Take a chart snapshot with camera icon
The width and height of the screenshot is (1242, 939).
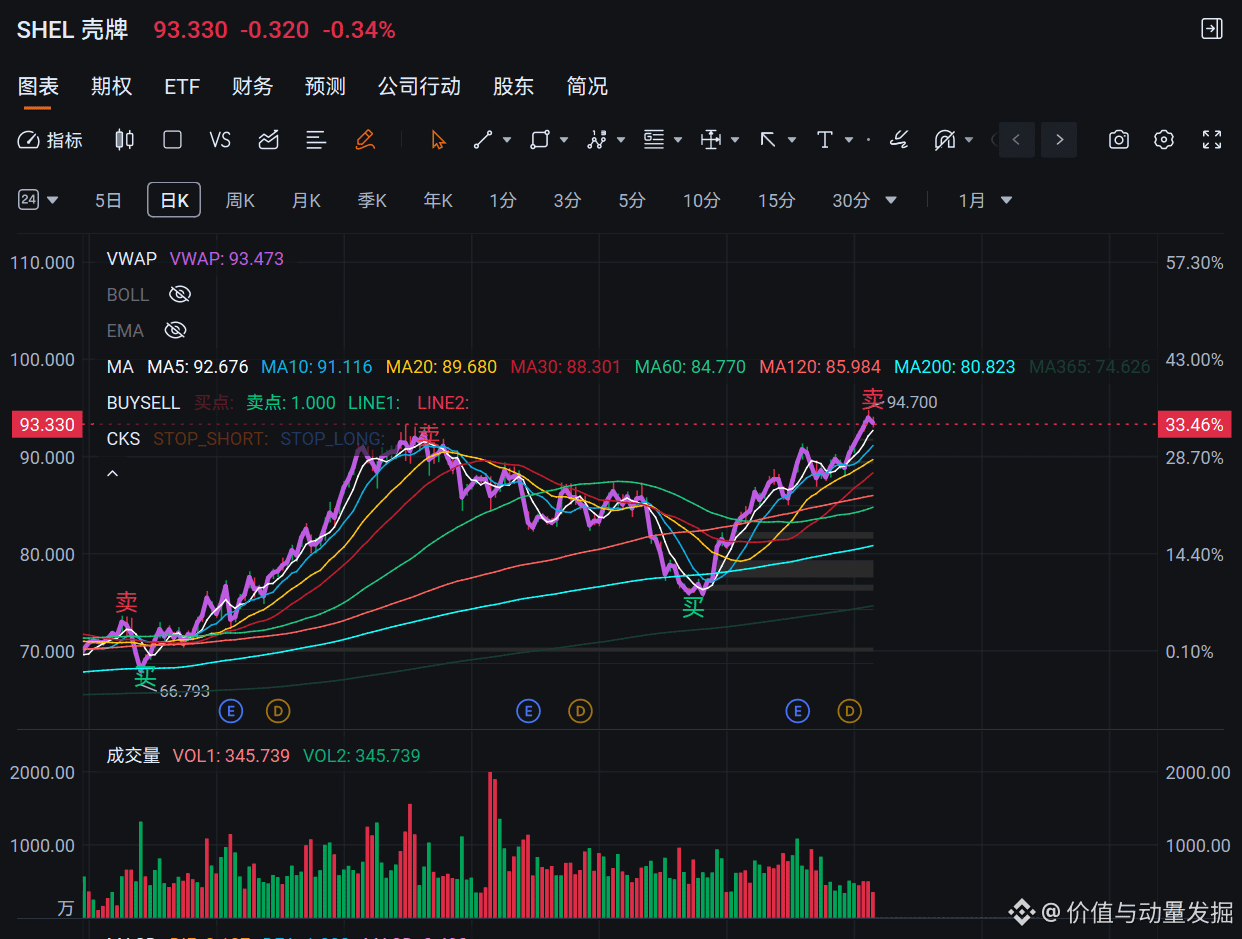click(x=1119, y=140)
